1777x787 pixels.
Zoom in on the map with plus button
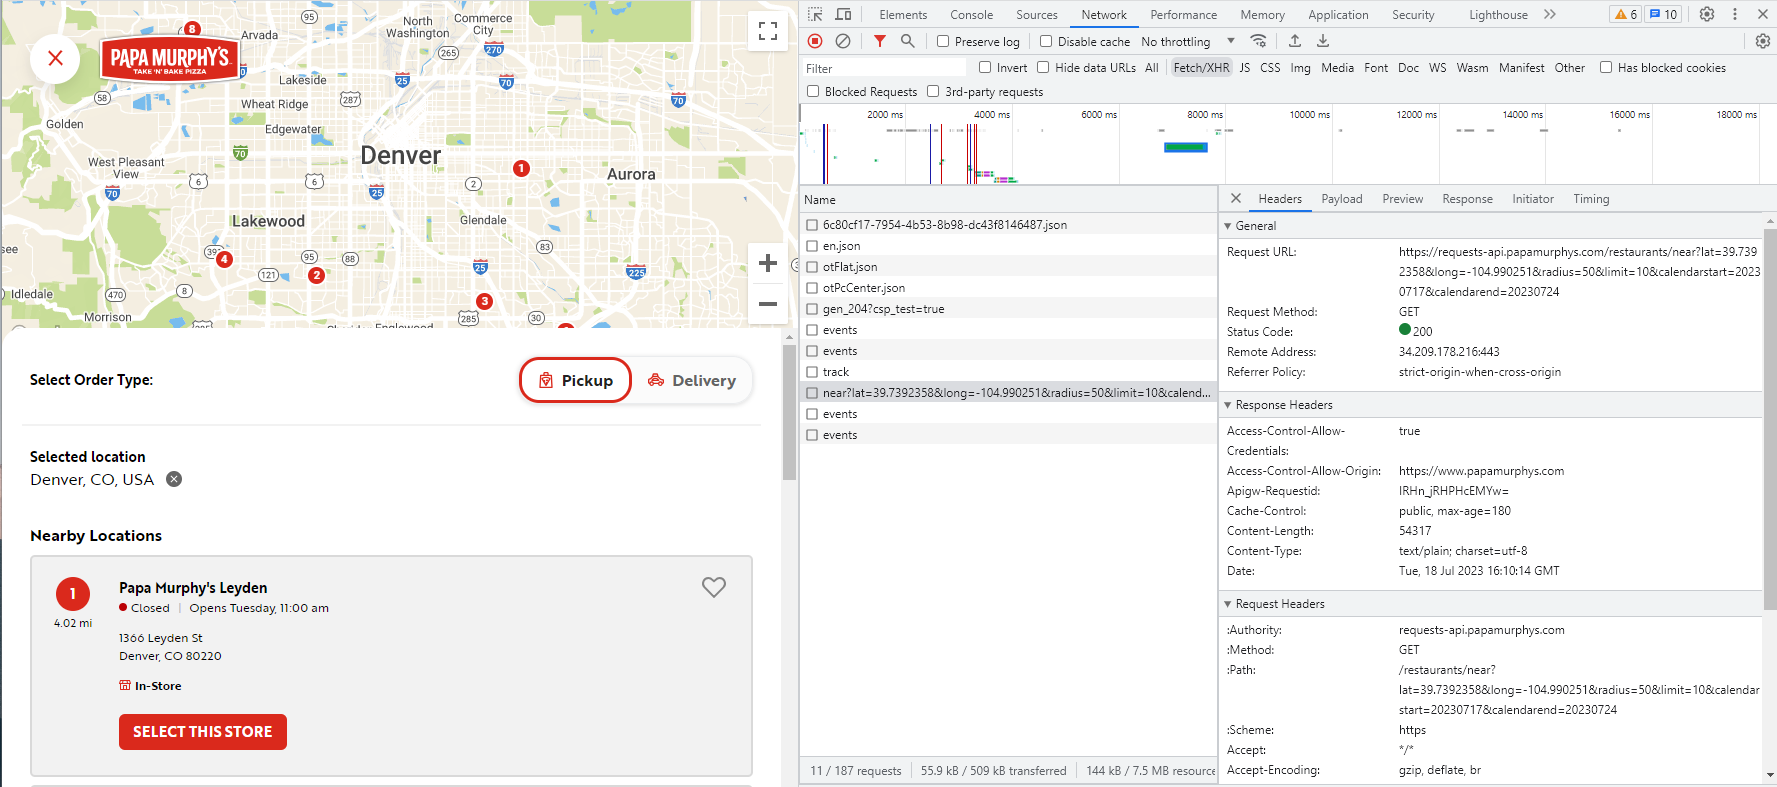click(768, 263)
